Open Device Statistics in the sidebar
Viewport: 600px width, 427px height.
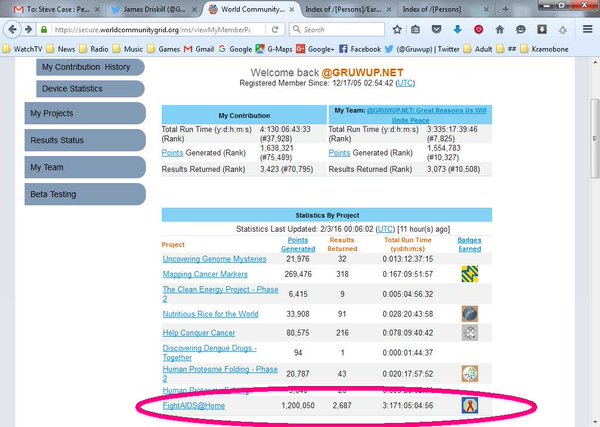pos(90,89)
